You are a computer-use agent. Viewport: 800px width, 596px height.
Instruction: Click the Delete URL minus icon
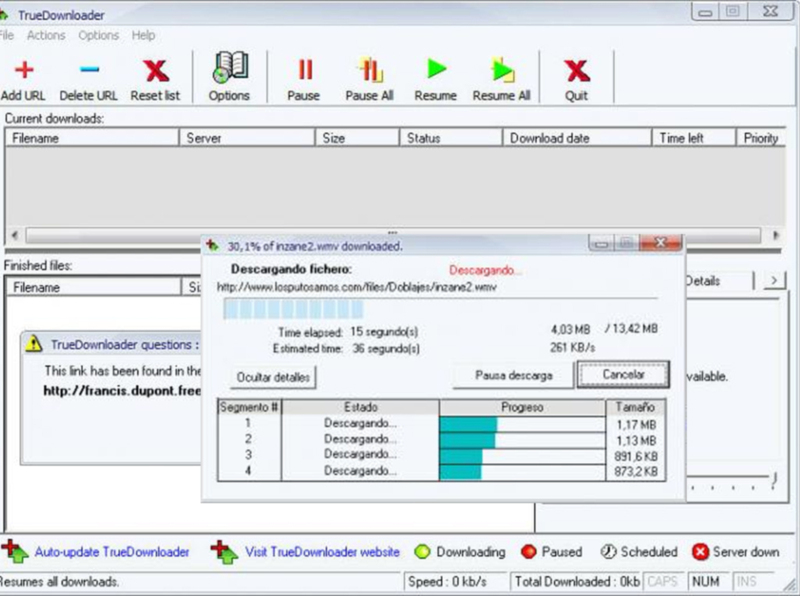(x=89, y=69)
